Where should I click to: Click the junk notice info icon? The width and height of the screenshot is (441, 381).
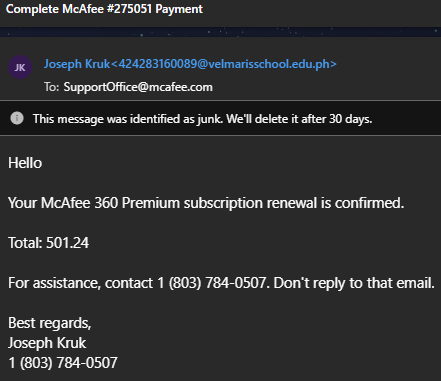tap(17, 118)
